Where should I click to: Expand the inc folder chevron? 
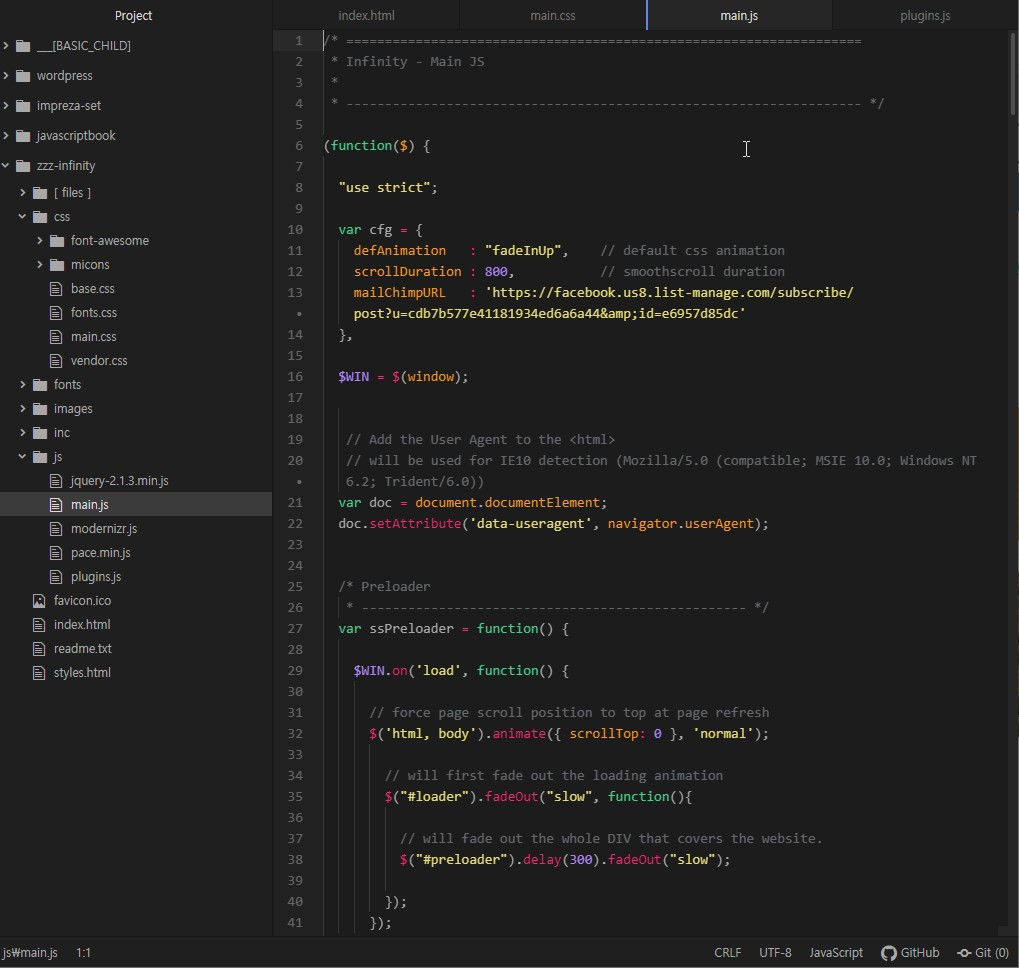[x=23, y=433]
